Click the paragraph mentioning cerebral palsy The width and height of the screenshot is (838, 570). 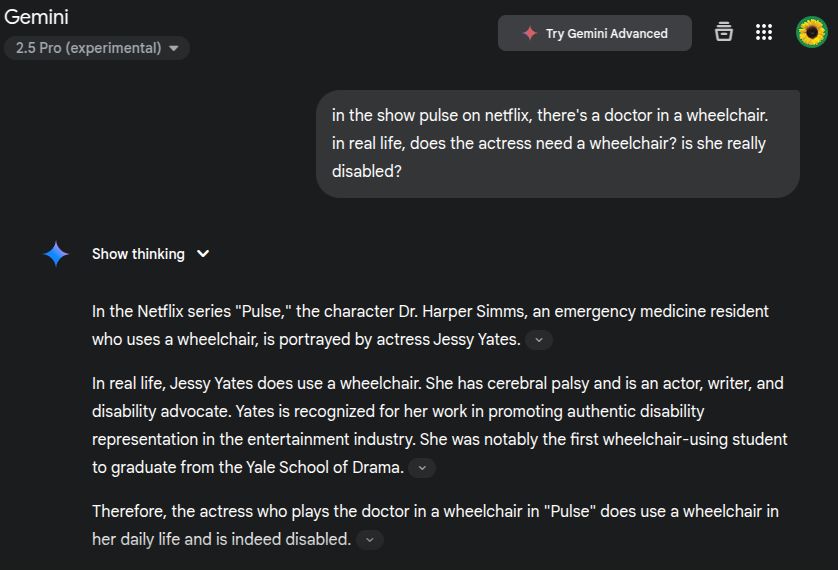(x=438, y=425)
